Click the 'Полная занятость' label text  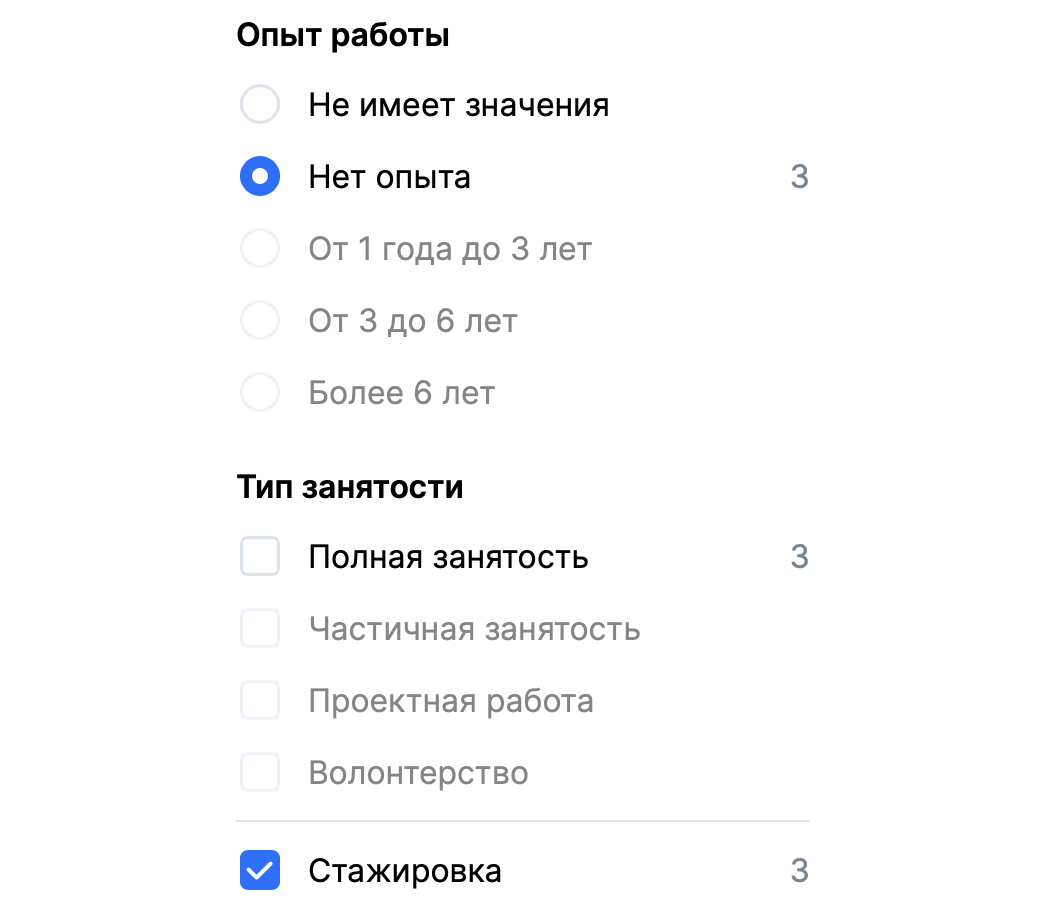click(x=448, y=557)
